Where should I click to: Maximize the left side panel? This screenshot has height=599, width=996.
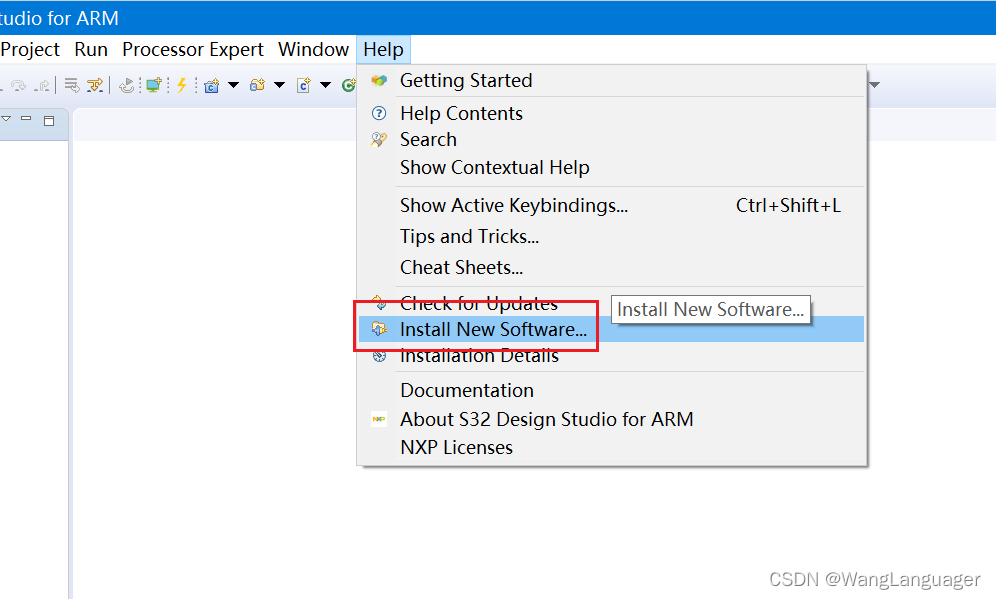[x=49, y=121]
